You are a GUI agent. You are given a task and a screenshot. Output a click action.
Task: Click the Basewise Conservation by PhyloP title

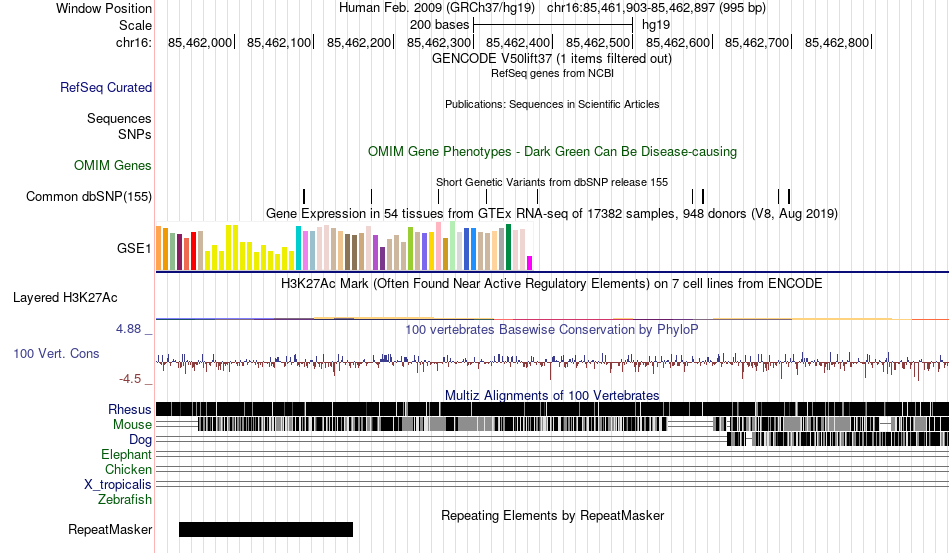tap(552, 329)
